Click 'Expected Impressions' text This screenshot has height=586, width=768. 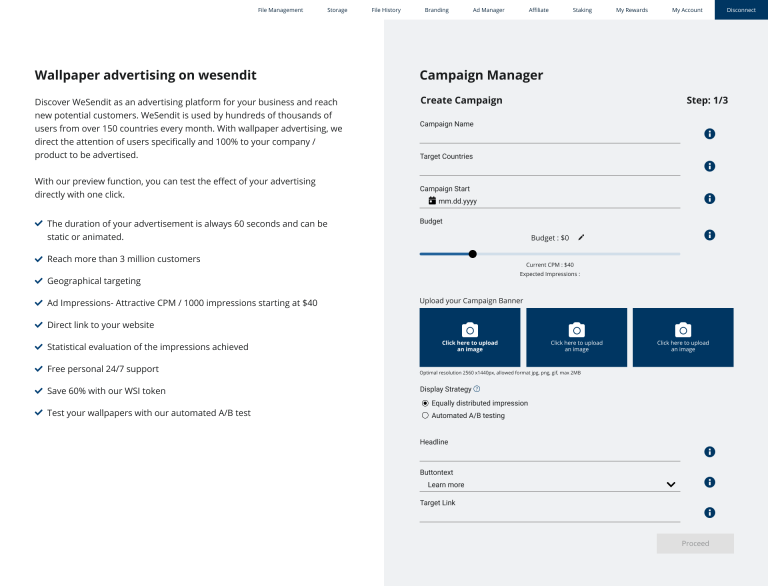(x=550, y=274)
